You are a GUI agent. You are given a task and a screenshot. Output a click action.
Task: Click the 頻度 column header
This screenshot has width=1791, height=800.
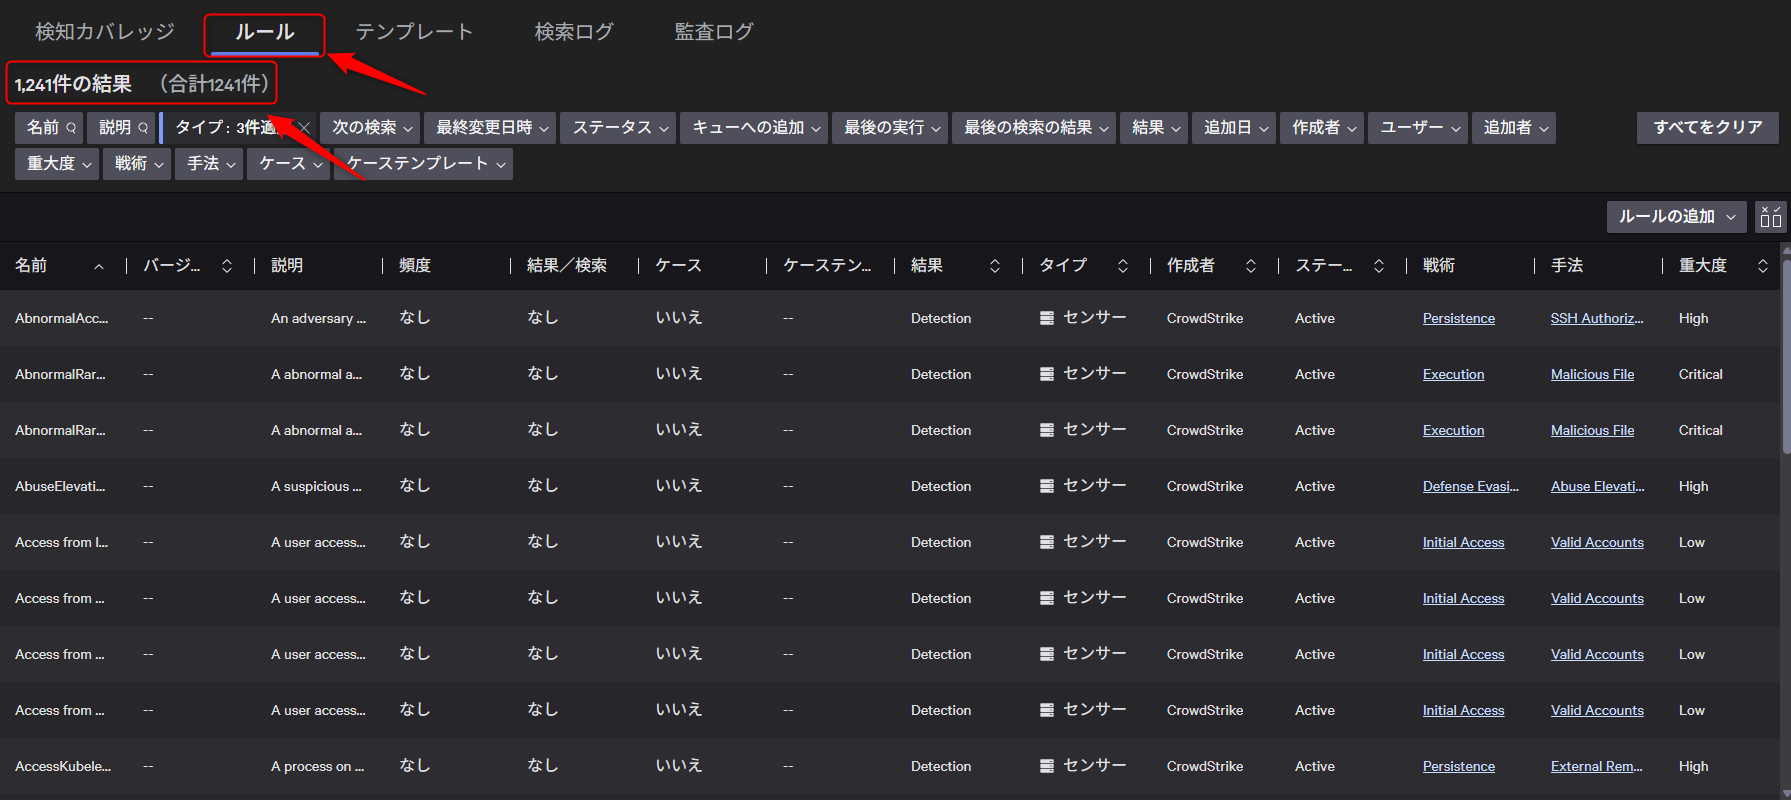pos(415,266)
